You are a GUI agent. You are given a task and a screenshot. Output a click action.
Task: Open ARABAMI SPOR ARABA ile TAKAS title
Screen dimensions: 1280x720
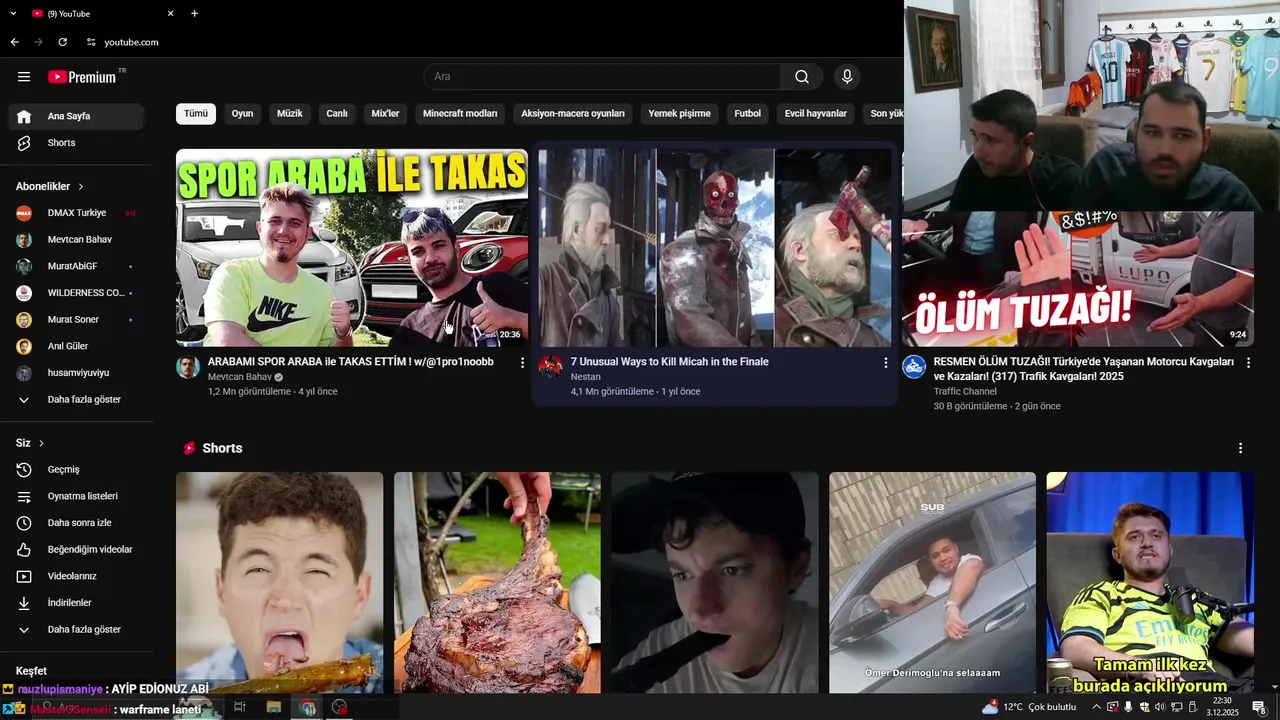351,362
